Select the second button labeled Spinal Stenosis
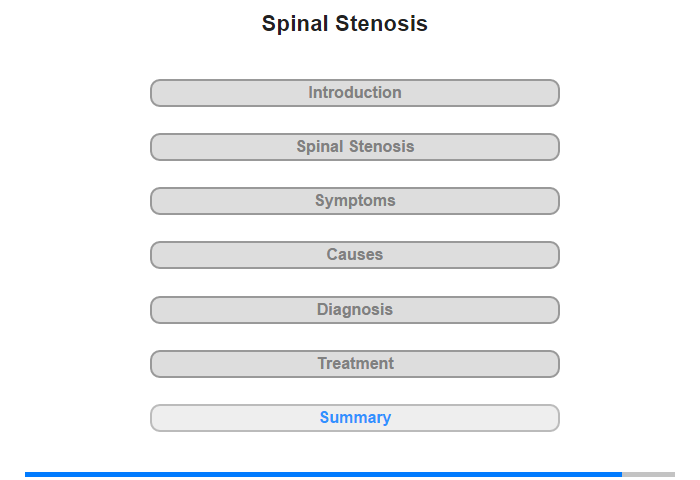The width and height of the screenshot is (700, 480). (355, 147)
